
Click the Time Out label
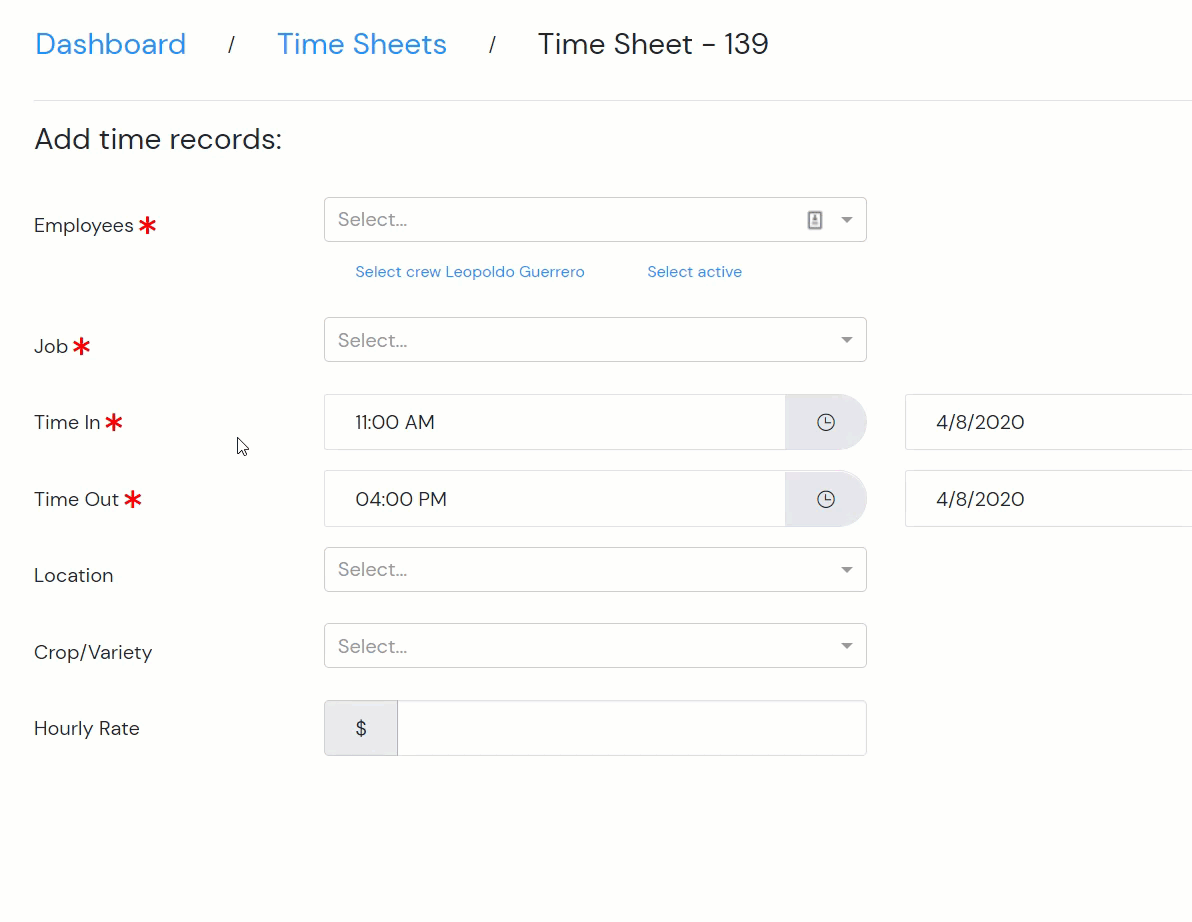pos(76,499)
